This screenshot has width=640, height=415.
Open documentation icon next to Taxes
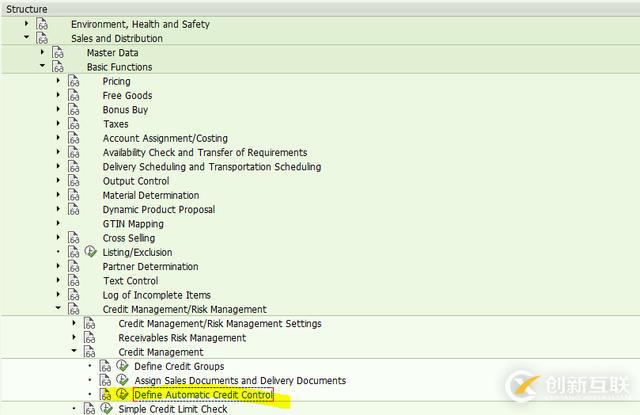tap(73, 124)
